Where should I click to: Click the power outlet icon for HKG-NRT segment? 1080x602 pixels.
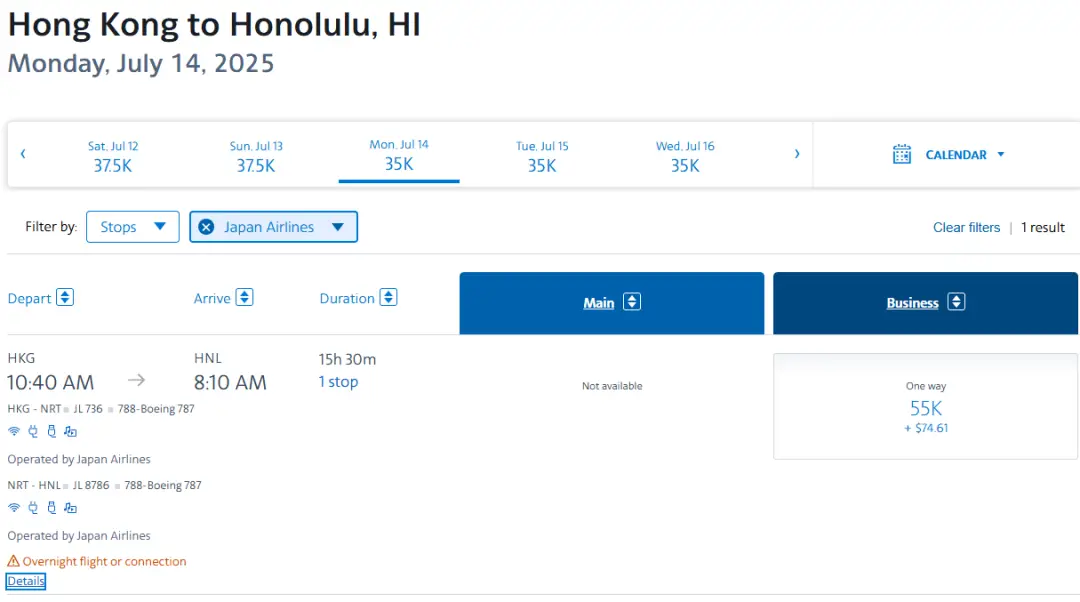point(33,432)
